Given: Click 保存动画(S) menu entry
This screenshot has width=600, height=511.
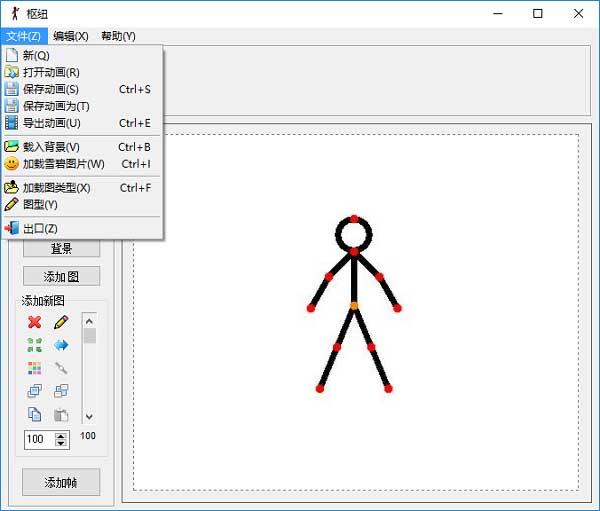Looking at the screenshot, I should point(82,89).
